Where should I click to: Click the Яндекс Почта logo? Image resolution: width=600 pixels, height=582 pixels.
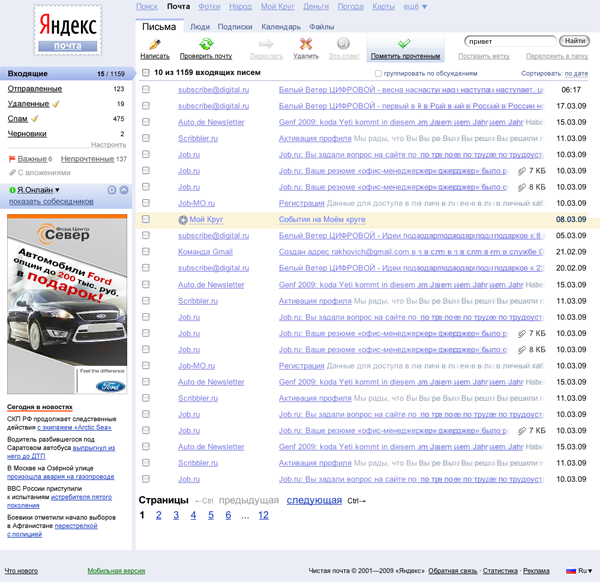tap(67, 30)
